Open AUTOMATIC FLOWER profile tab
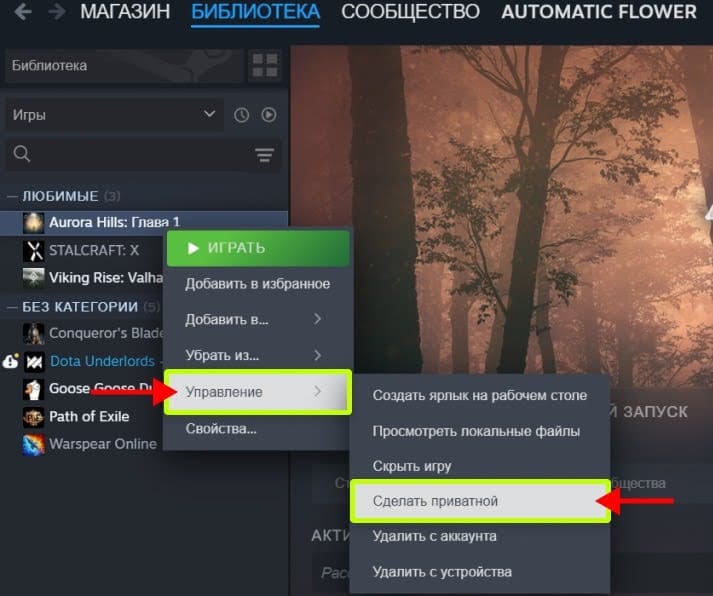This screenshot has height=596, width=713. click(599, 12)
